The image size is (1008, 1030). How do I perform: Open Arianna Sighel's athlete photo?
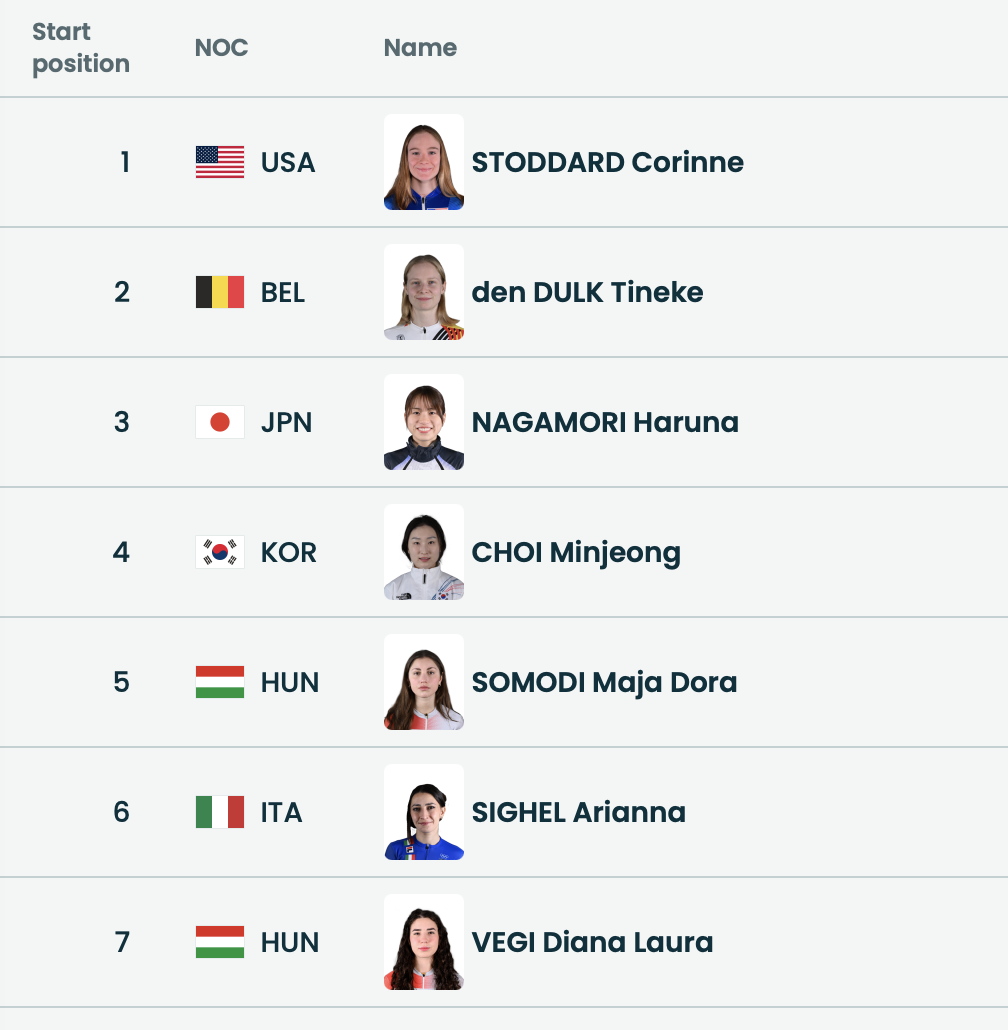pos(424,812)
